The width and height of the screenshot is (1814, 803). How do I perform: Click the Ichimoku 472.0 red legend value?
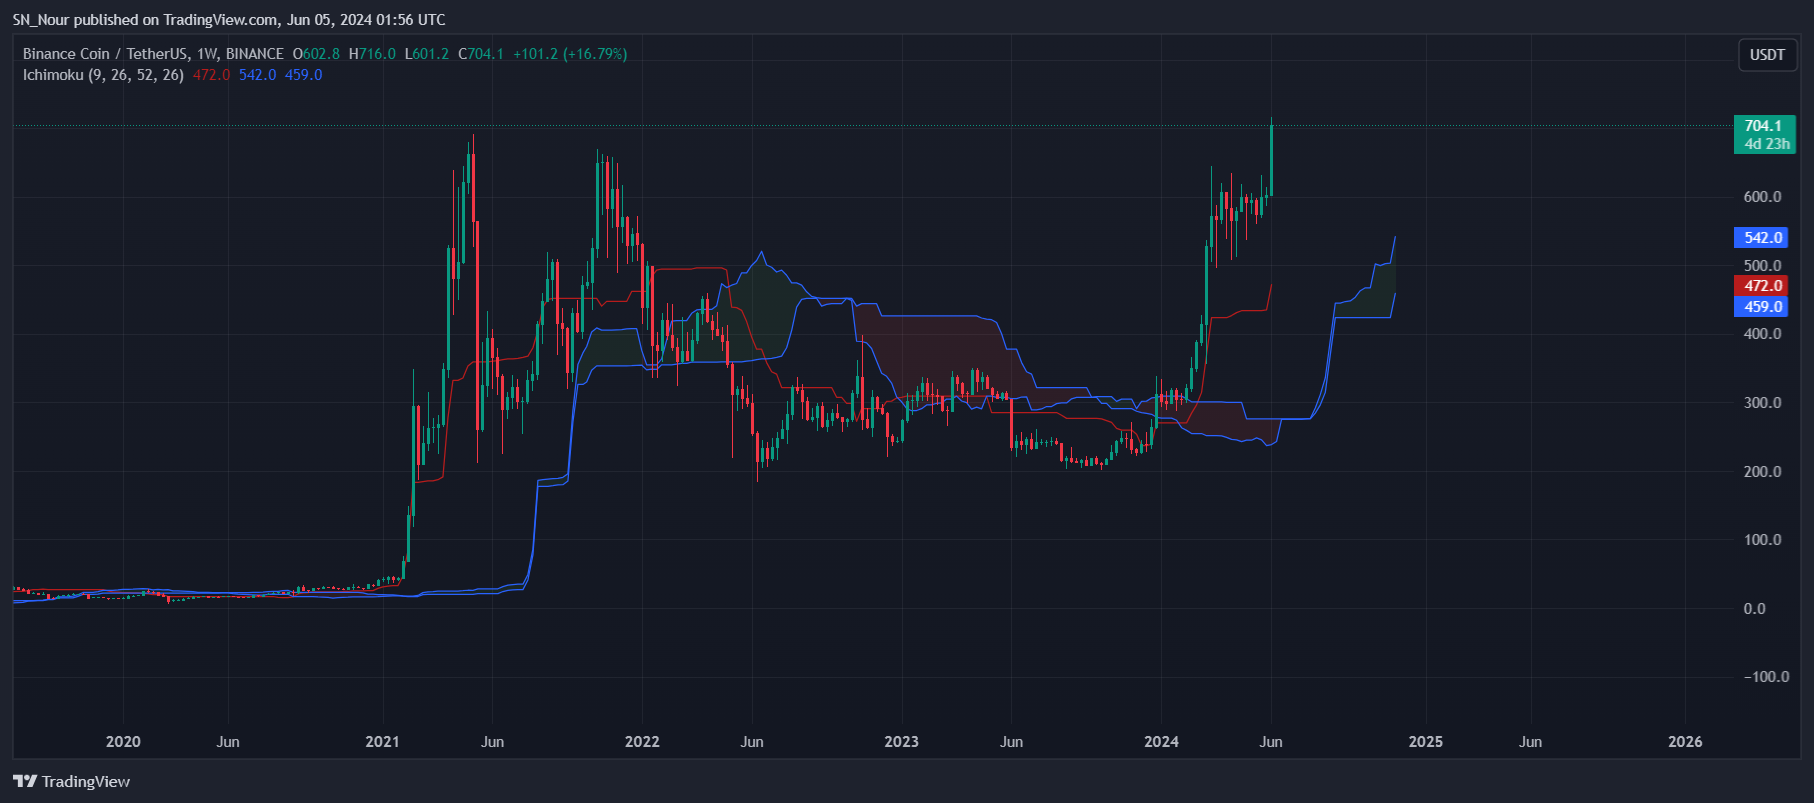click(x=211, y=75)
